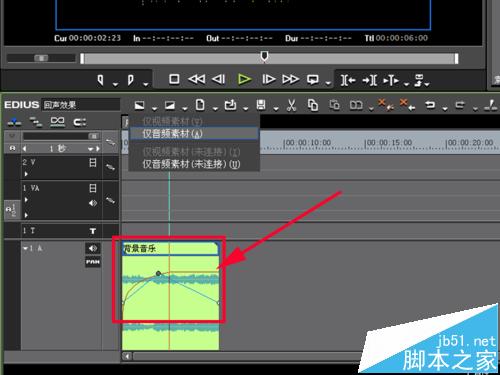Copy clip with the copy icon
Viewport: 500px width, 375px height.
pos(313,105)
